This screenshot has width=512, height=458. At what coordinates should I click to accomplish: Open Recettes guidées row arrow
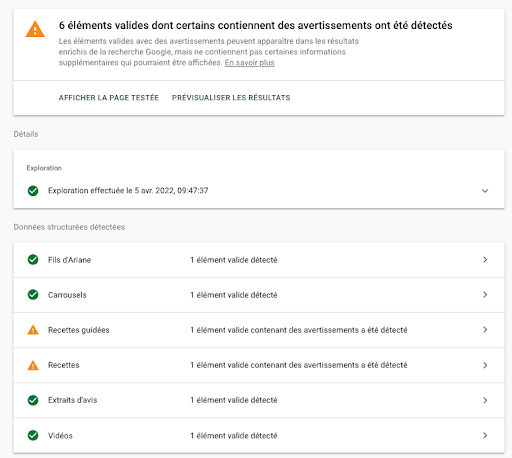tap(485, 330)
